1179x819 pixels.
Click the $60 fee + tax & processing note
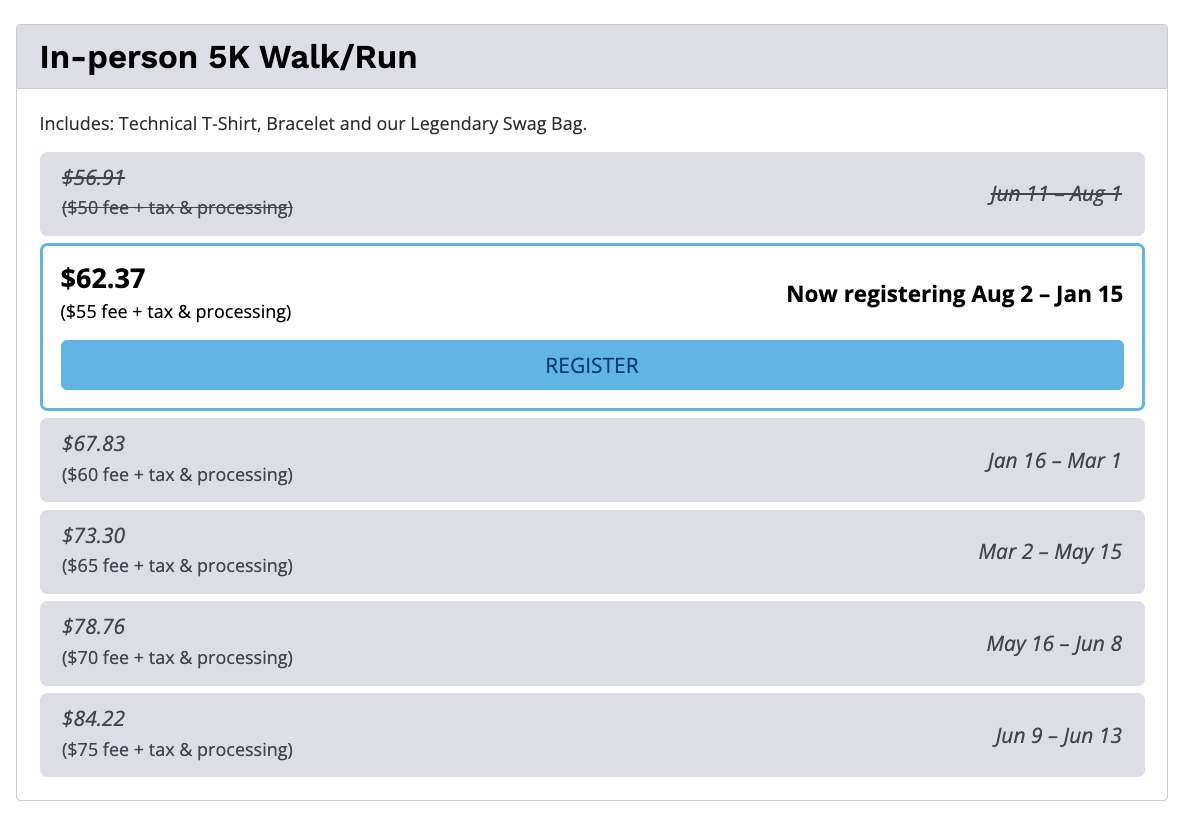177,474
